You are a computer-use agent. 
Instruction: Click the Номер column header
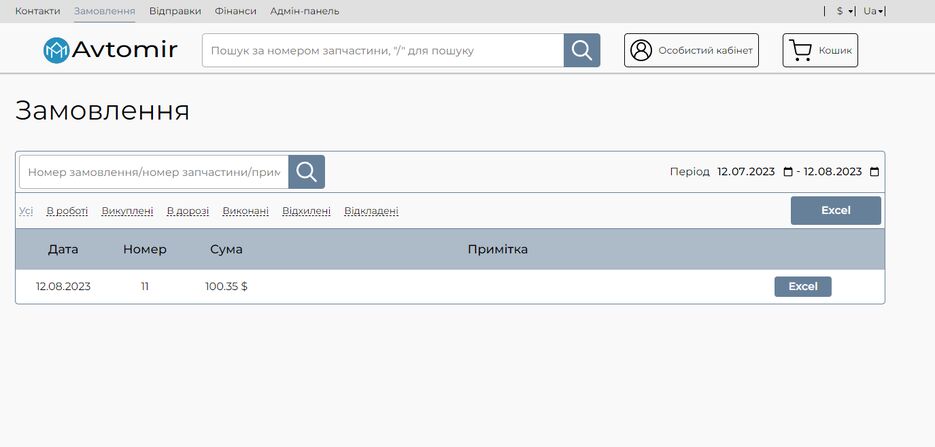(145, 249)
